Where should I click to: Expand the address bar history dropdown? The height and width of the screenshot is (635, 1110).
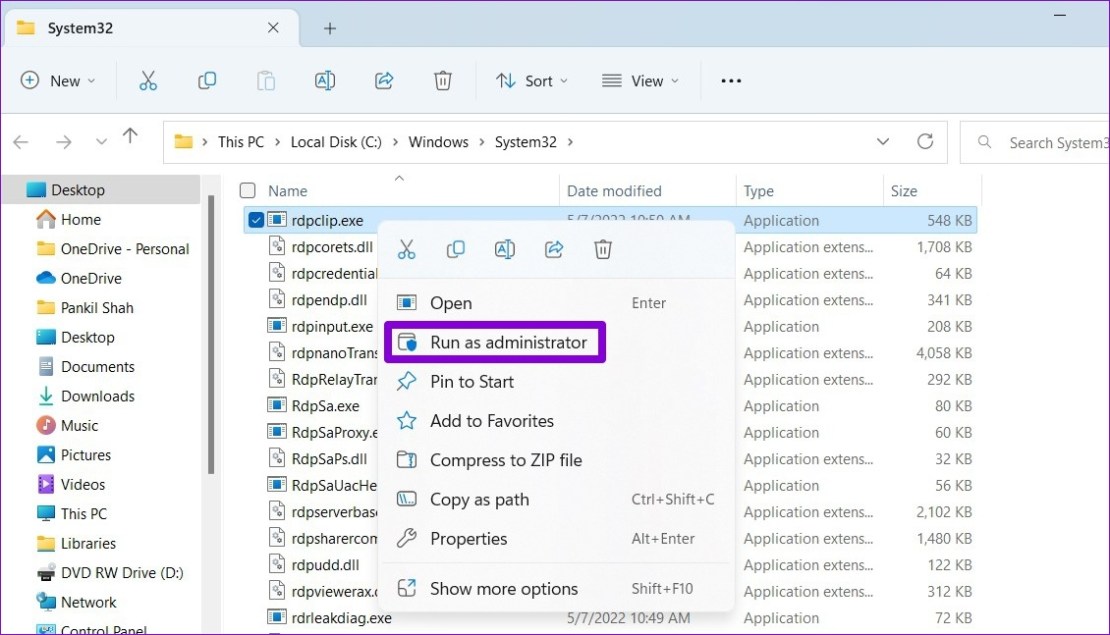[x=883, y=142]
